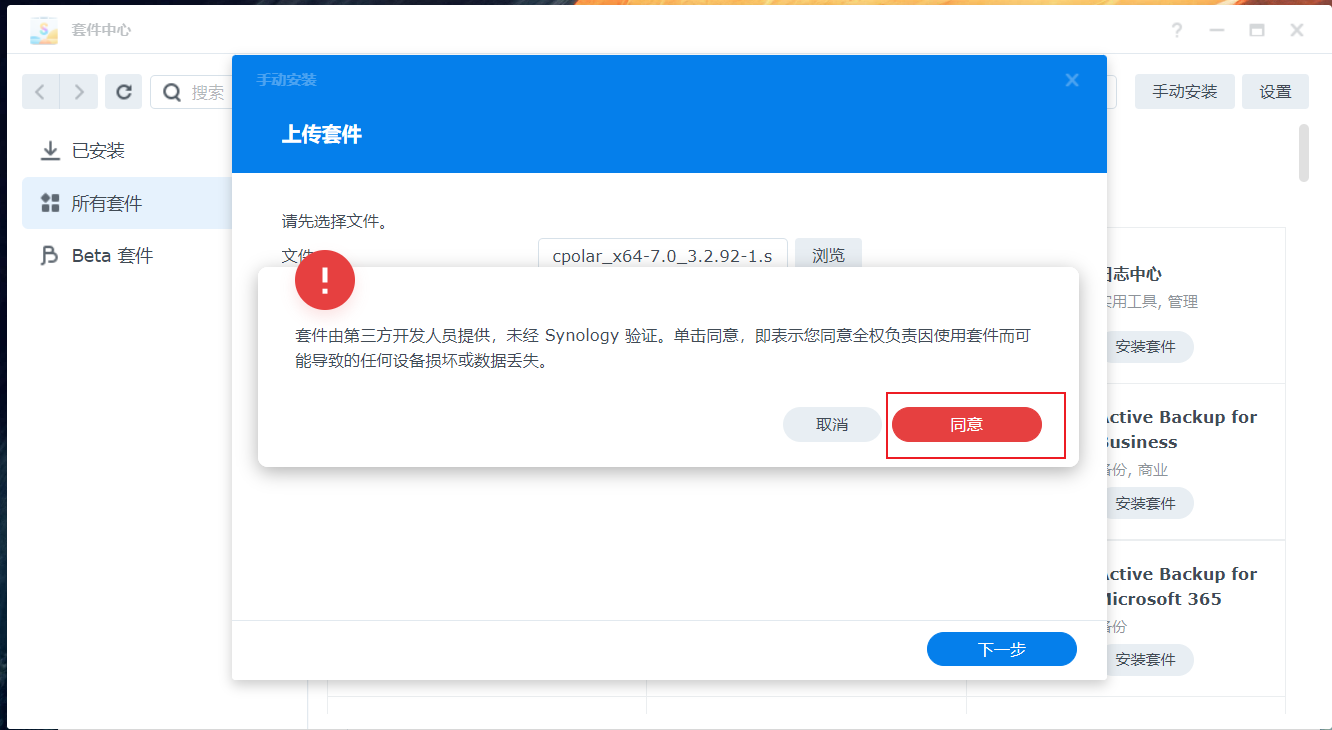
Task: Open settings via the 设置 button
Action: (1275, 91)
